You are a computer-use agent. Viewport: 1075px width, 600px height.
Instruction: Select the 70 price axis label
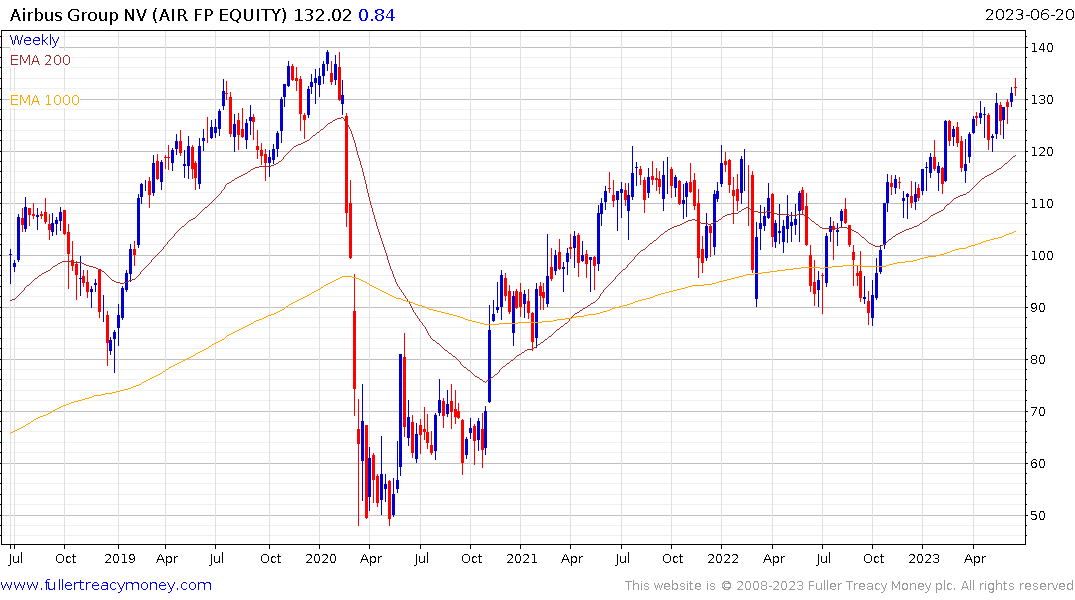[x=1038, y=411]
